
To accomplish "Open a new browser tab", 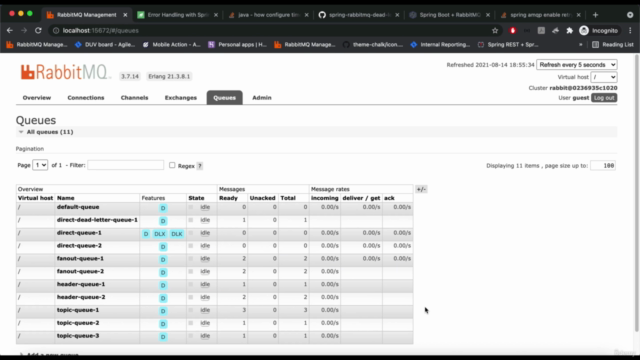I will tap(596, 15).
